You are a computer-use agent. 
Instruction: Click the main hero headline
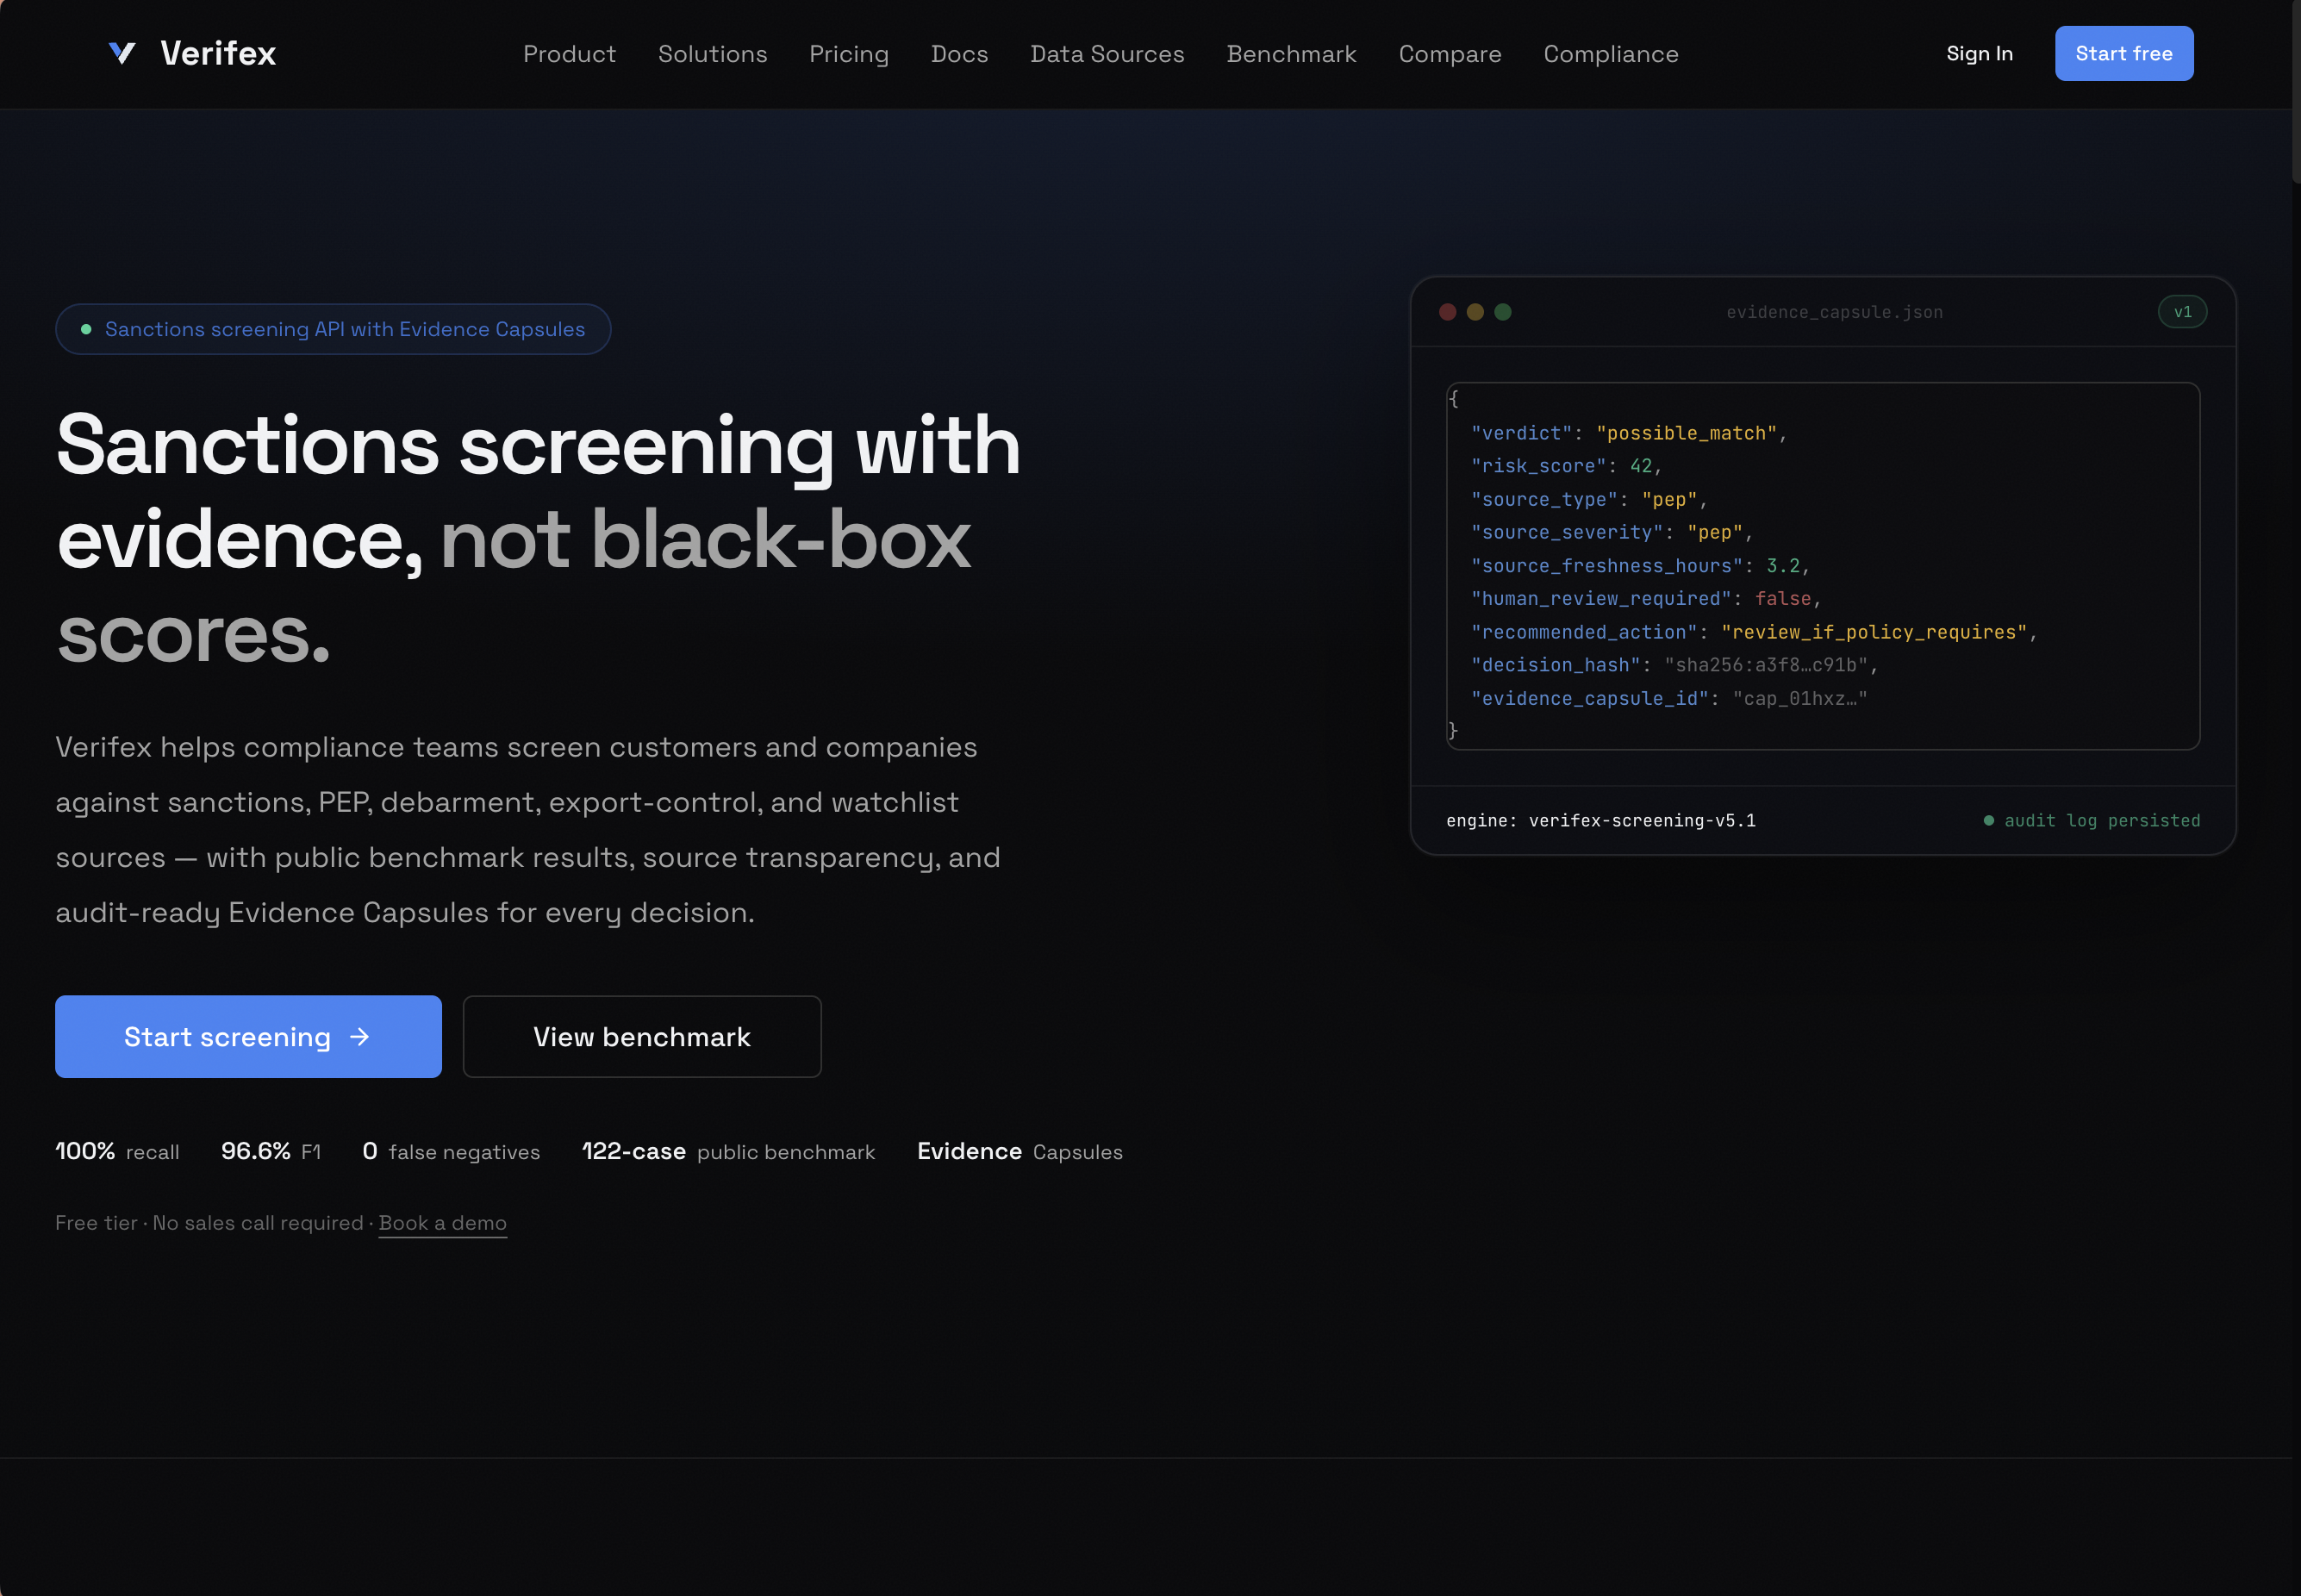click(x=538, y=538)
